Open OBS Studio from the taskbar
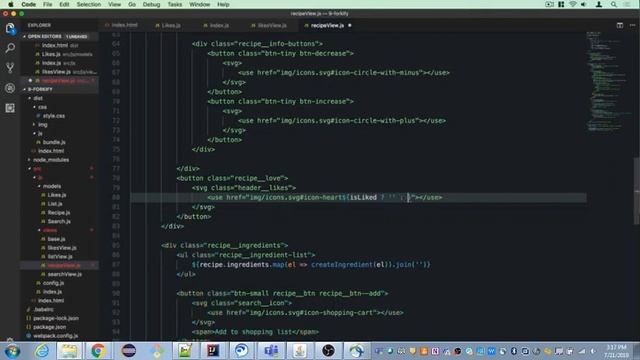Image resolution: width=640 pixels, height=360 pixels. click(x=328, y=351)
